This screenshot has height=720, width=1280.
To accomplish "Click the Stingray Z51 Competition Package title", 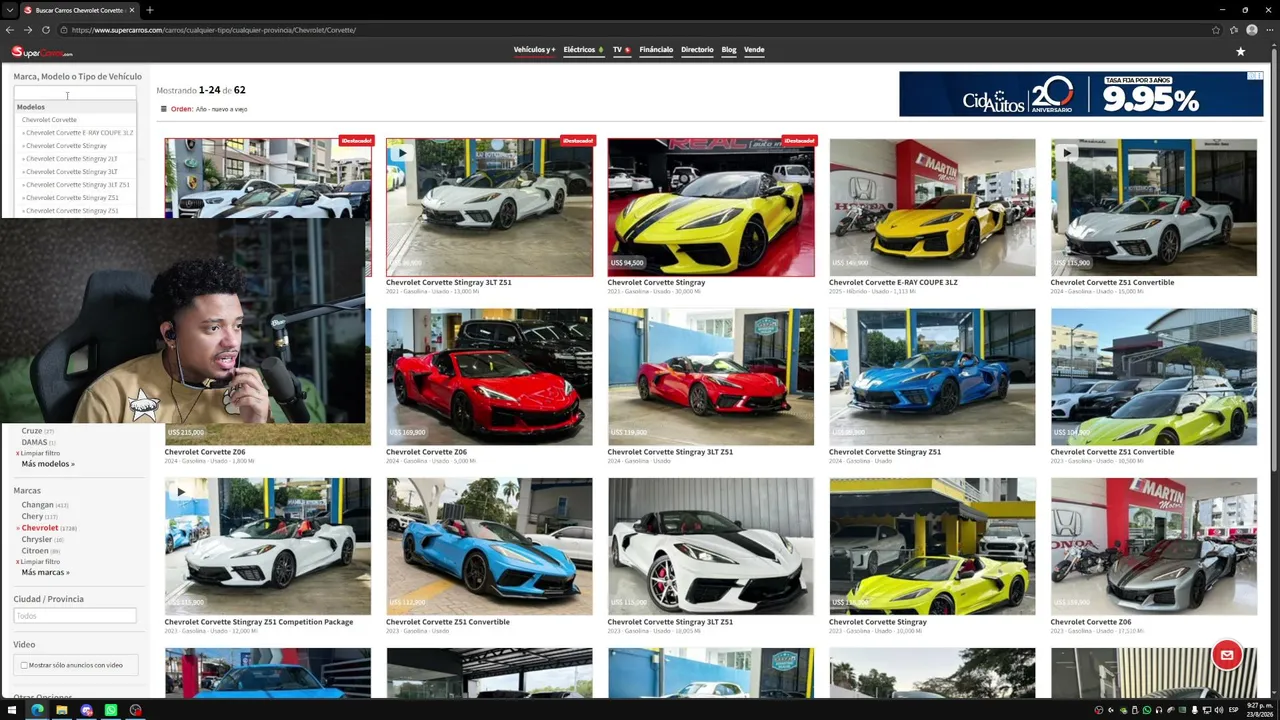I will click(259, 622).
